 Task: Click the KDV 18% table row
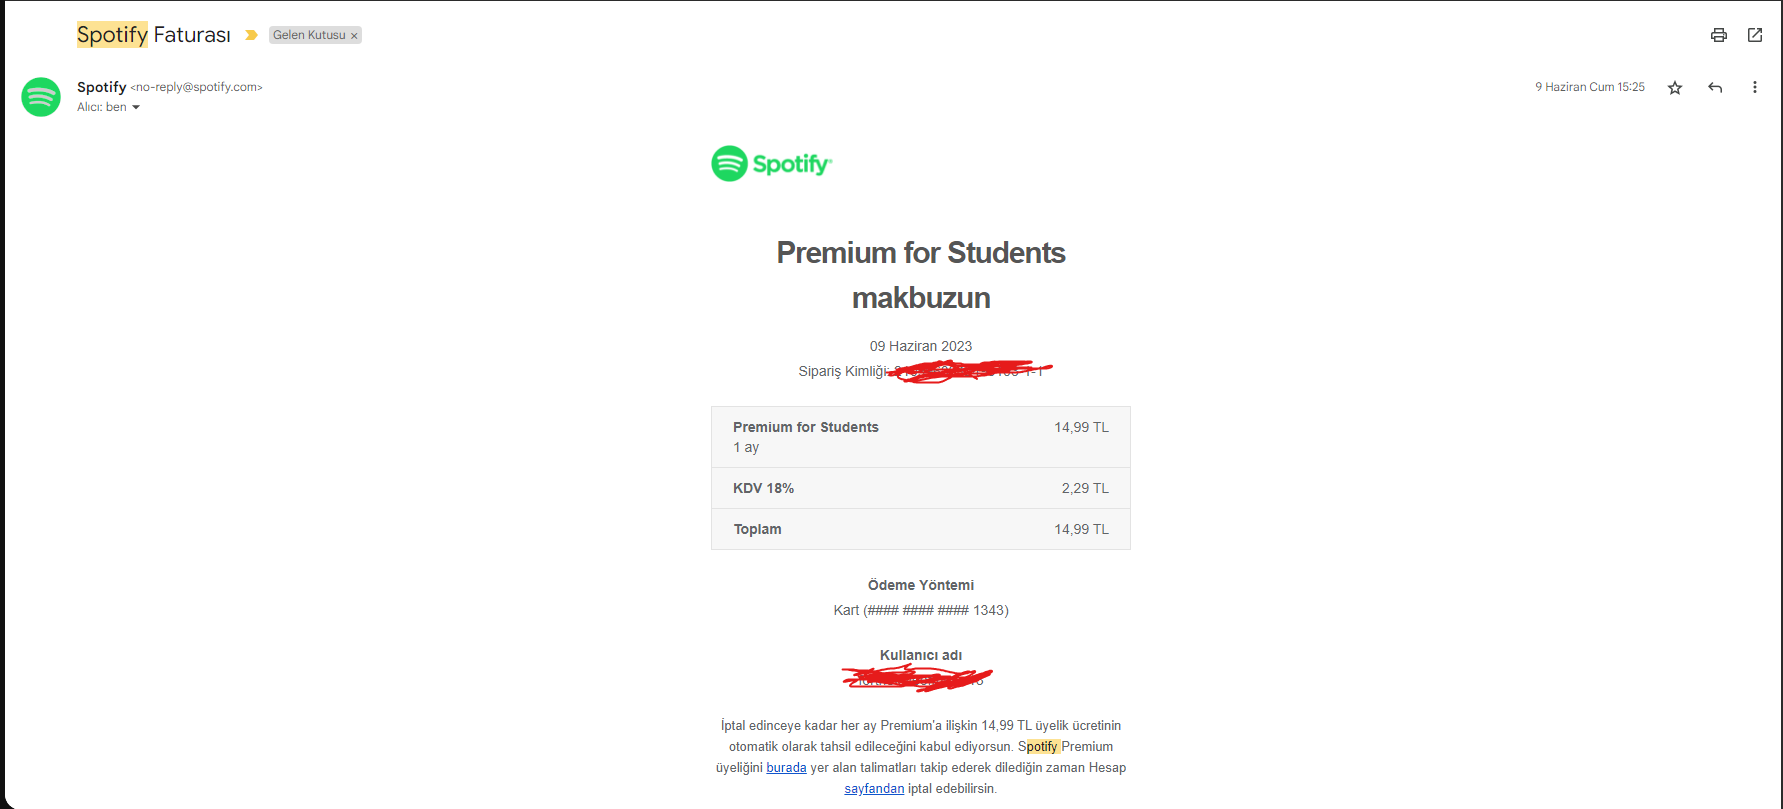click(x=920, y=488)
